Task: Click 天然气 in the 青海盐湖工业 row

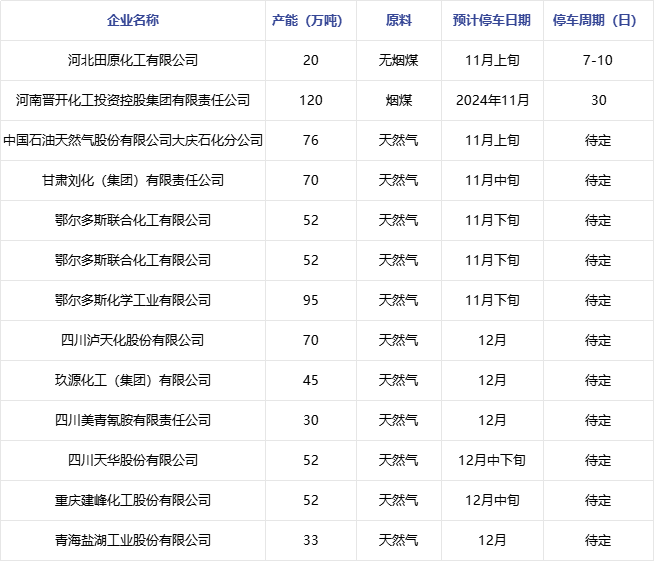Action: 398,541
